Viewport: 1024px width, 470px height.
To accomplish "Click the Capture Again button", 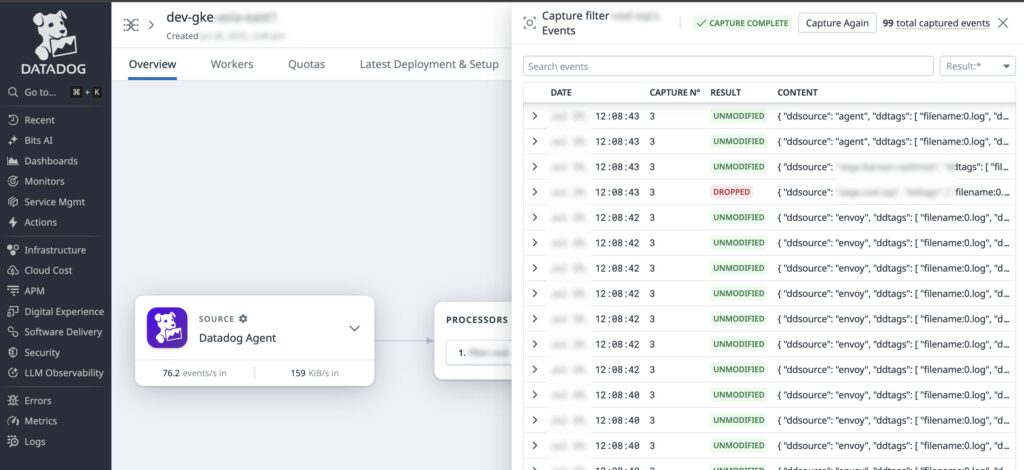I will tap(837, 23).
